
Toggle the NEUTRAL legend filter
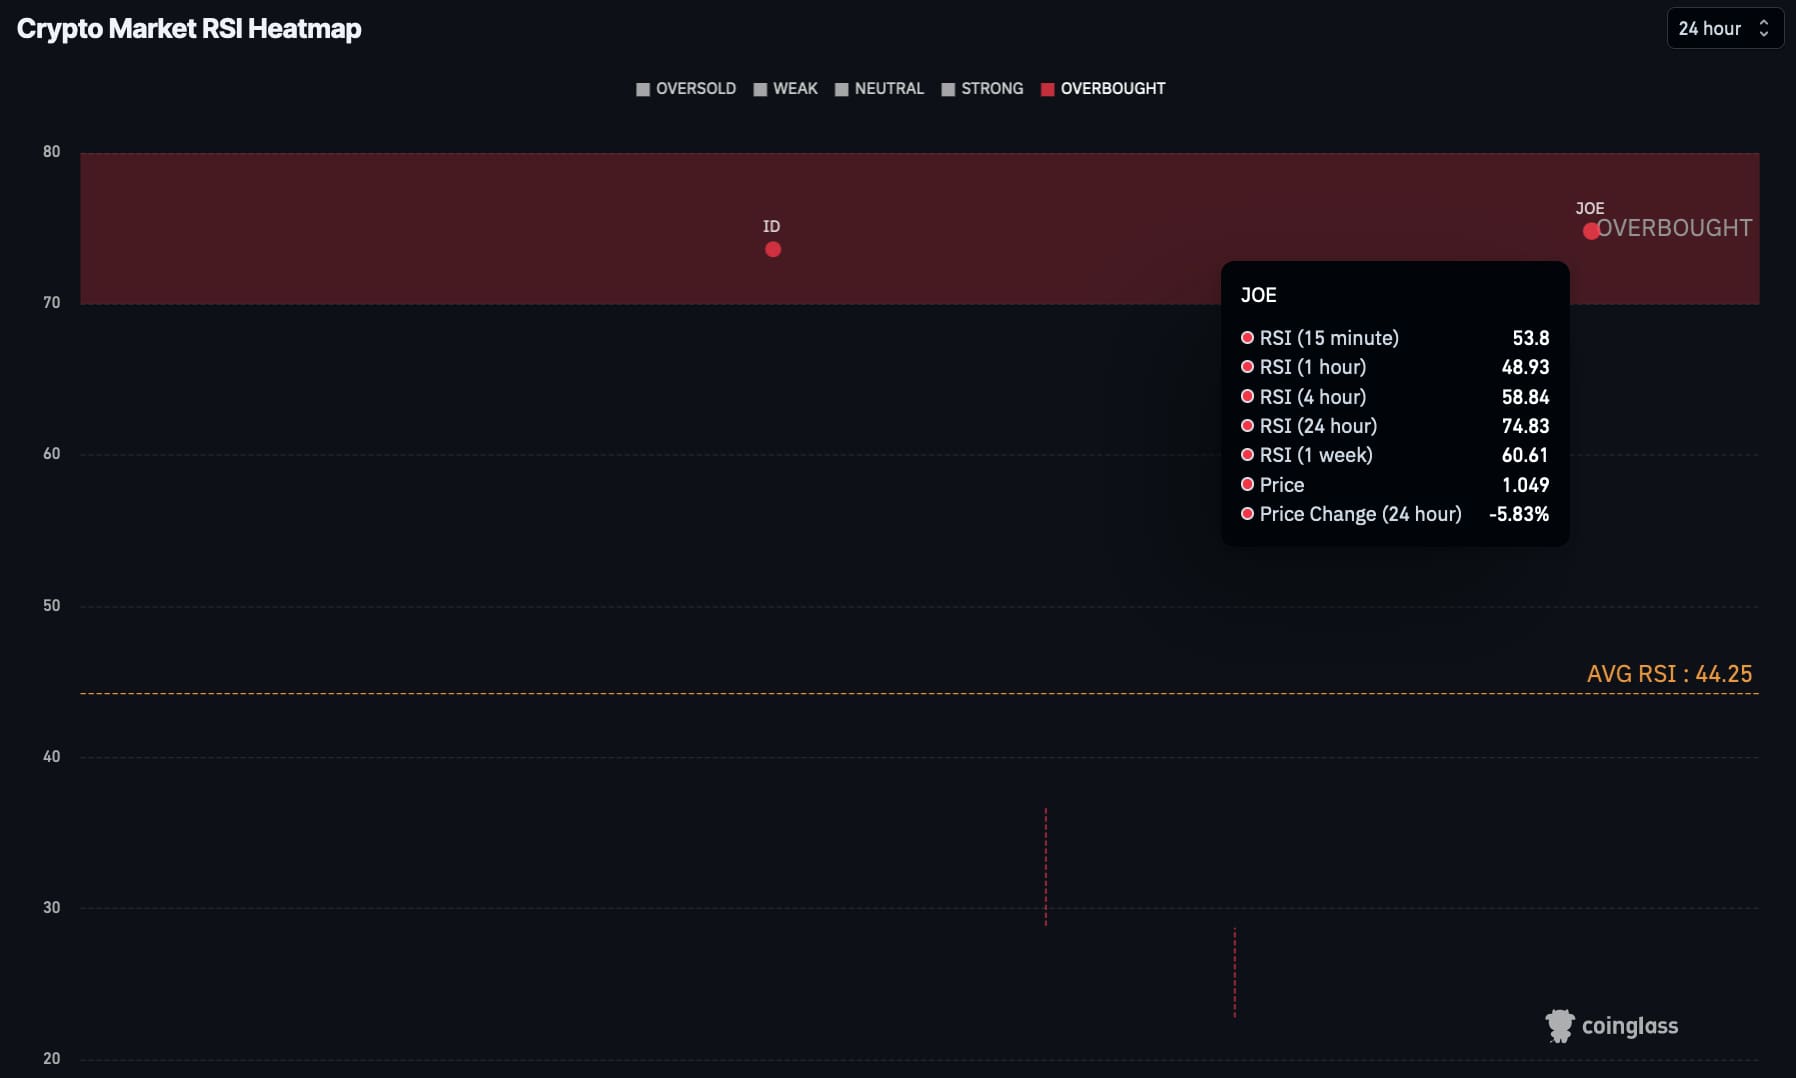879,89
